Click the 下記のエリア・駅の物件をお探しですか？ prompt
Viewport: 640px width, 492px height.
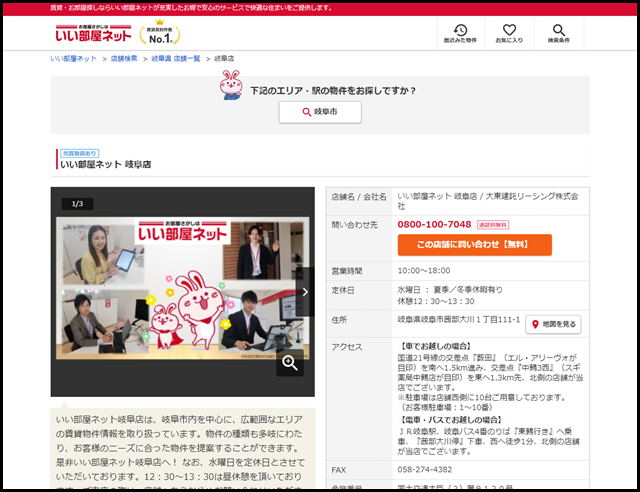(x=333, y=91)
